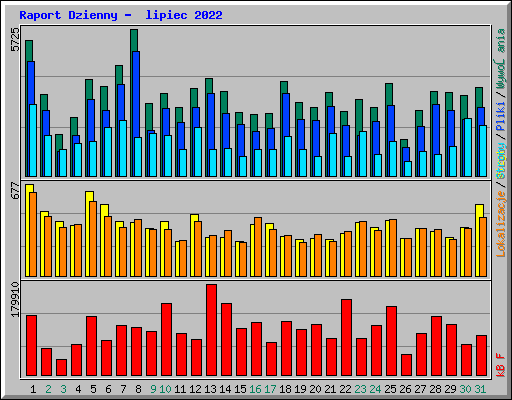Screen dimensions: 512x400
Task: Click day label 31 on x-axis
Action: [x=480, y=389]
